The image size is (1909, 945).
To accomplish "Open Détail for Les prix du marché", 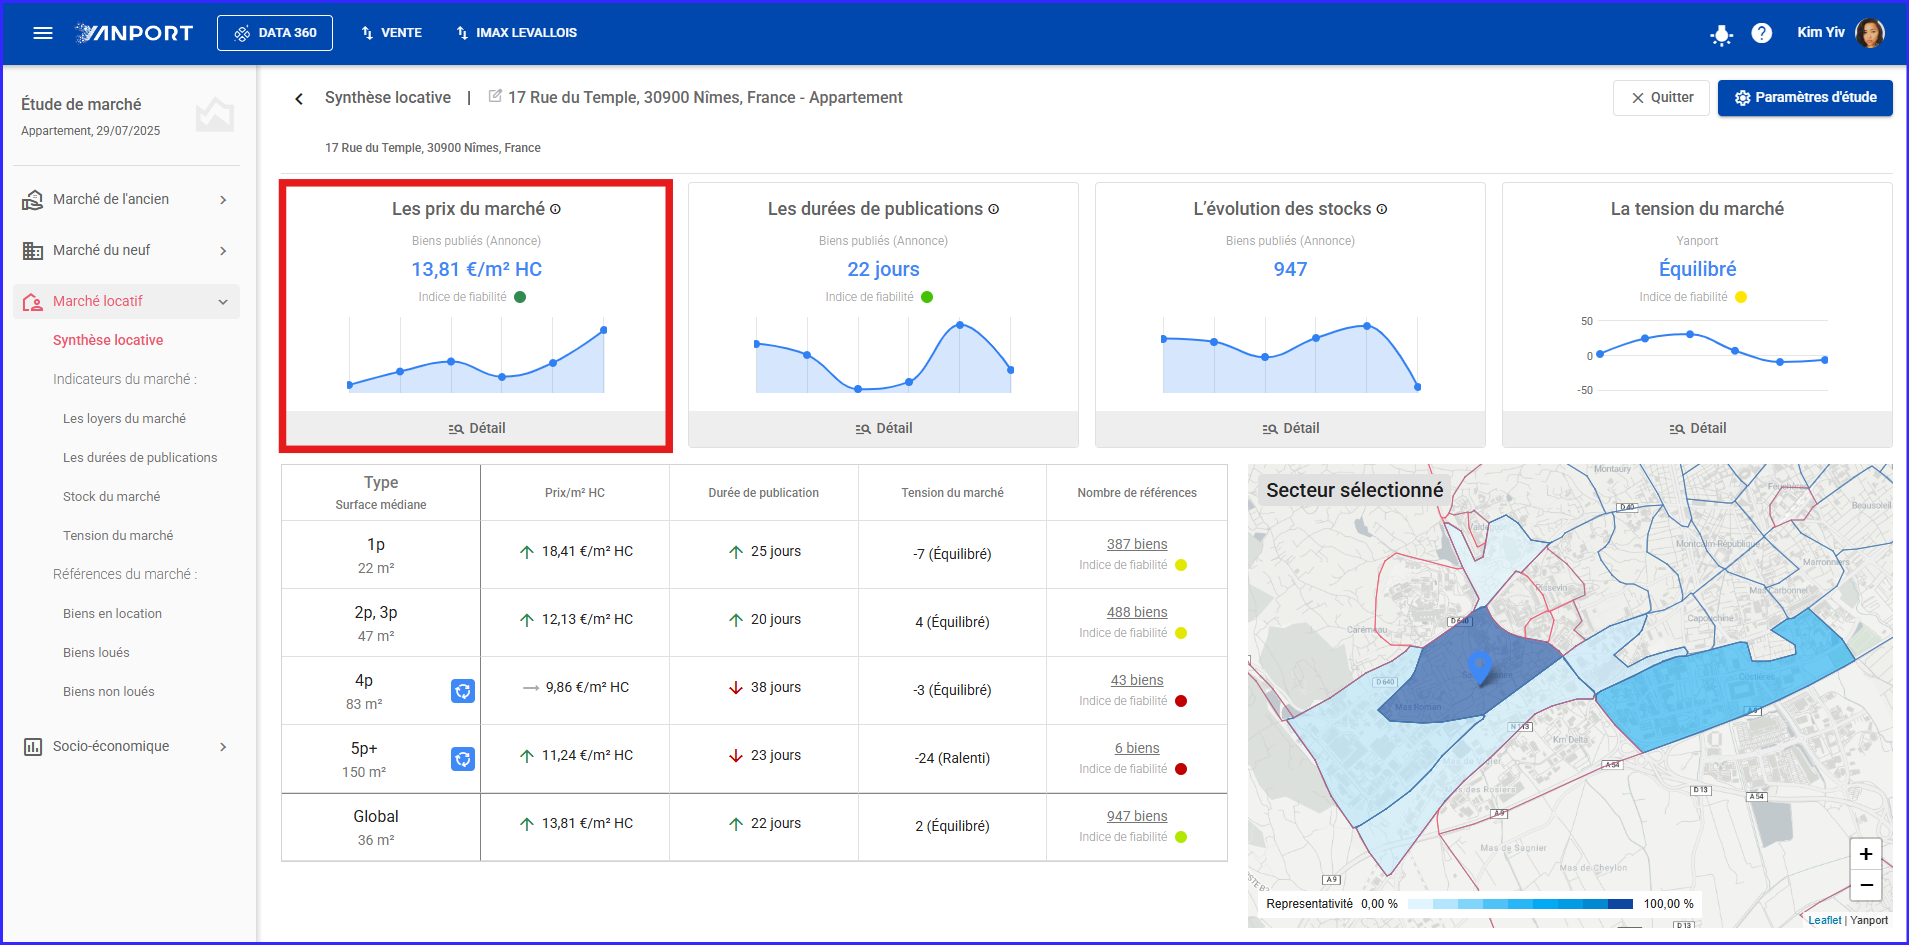I will pyautogui.click(x=476, y=428).
